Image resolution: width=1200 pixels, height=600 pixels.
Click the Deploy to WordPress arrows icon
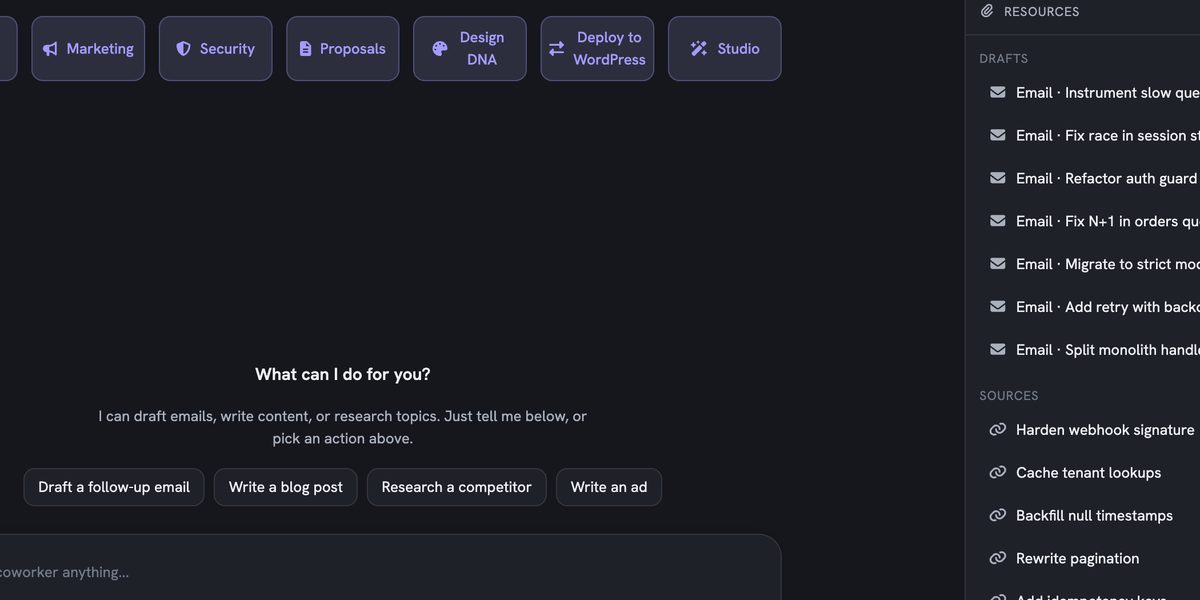[x=557, y=49]
